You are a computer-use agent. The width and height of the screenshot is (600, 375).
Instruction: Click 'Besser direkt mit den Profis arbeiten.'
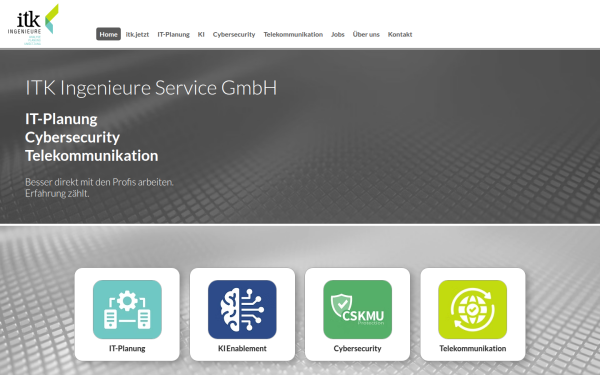click(x=99, y=182)
